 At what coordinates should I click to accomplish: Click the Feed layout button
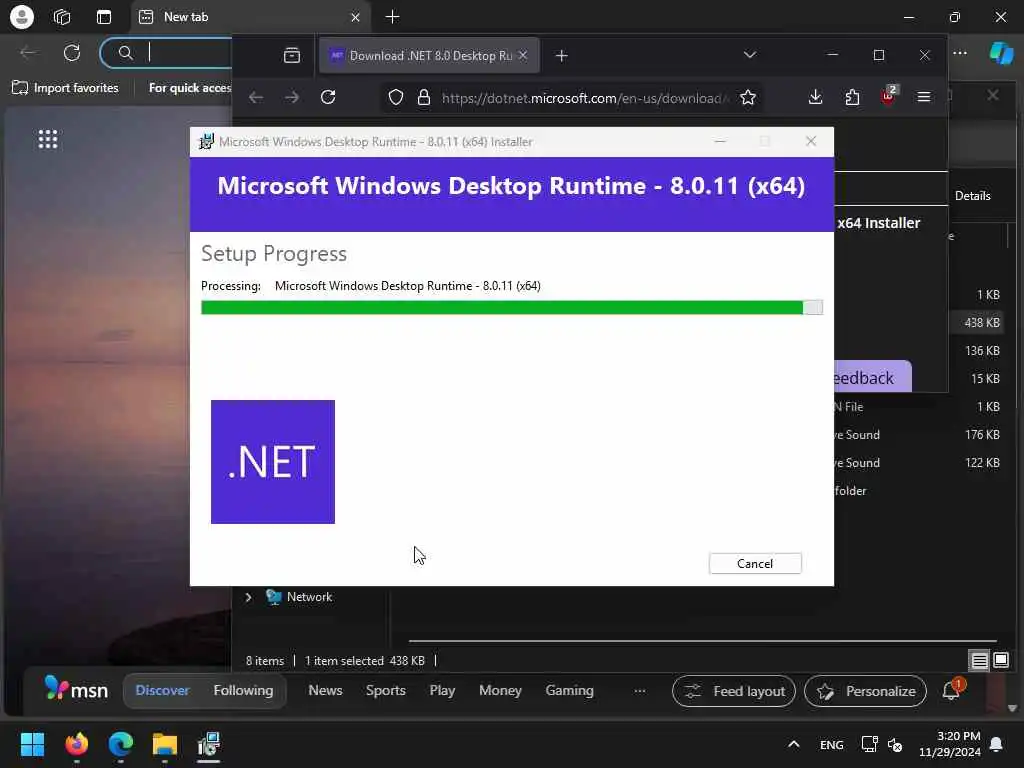point(734,691)
